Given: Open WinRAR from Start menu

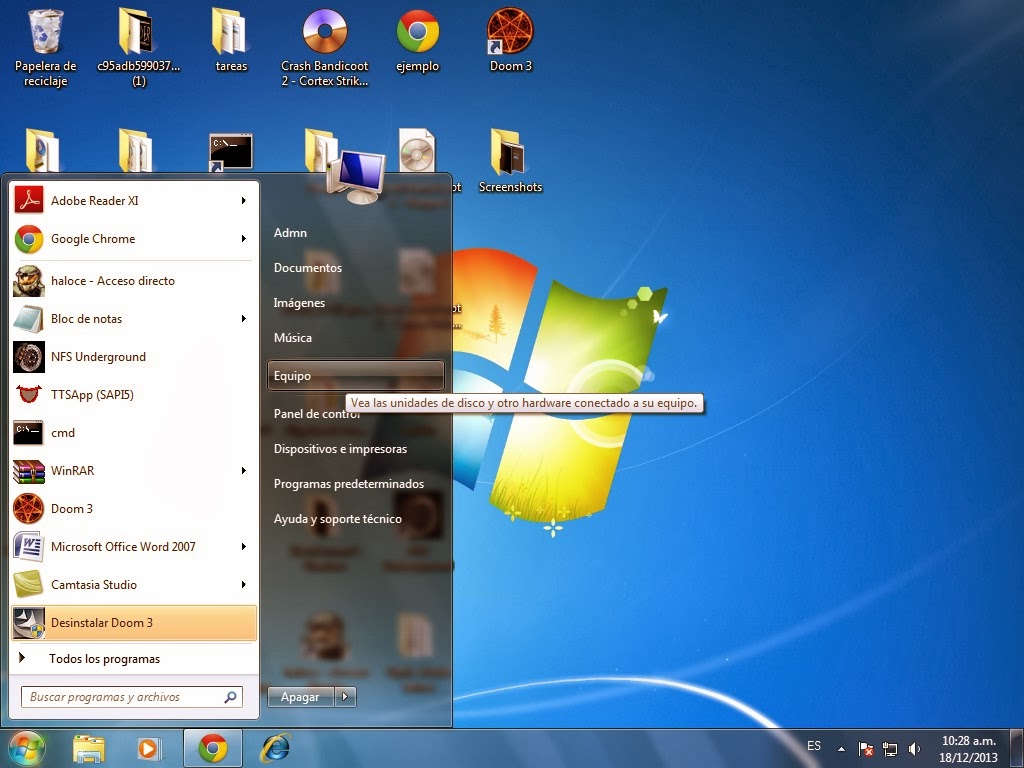Looking at the screenshot, I should coord(134,470).
